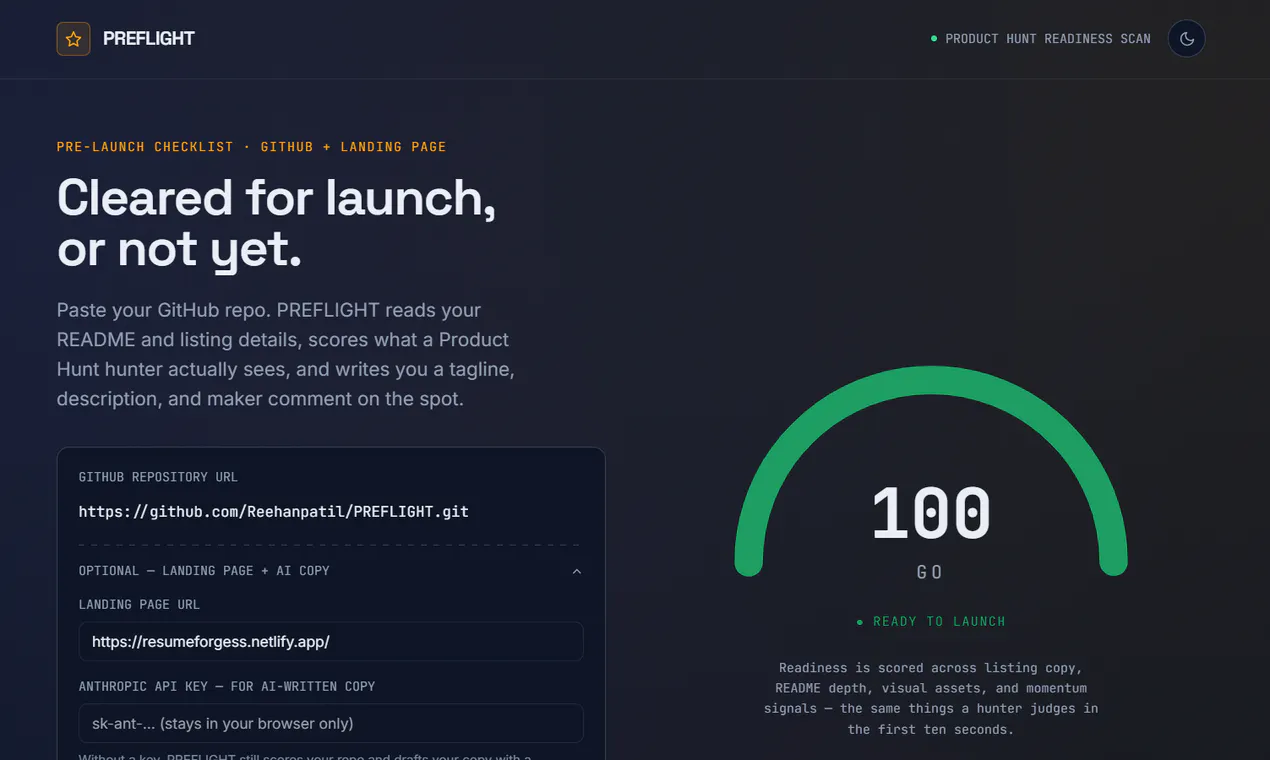Click the 'ANTHROPIC API KEY' label text
1270x760 pixels.
227,686
